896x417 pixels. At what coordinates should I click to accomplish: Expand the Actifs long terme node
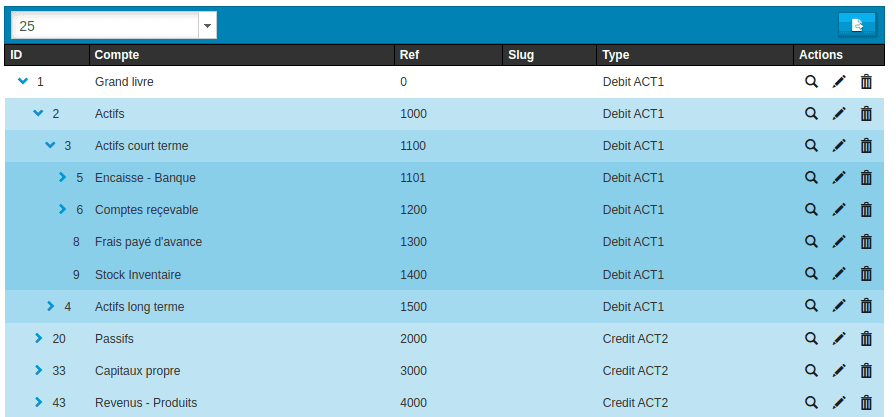point(51,306)
